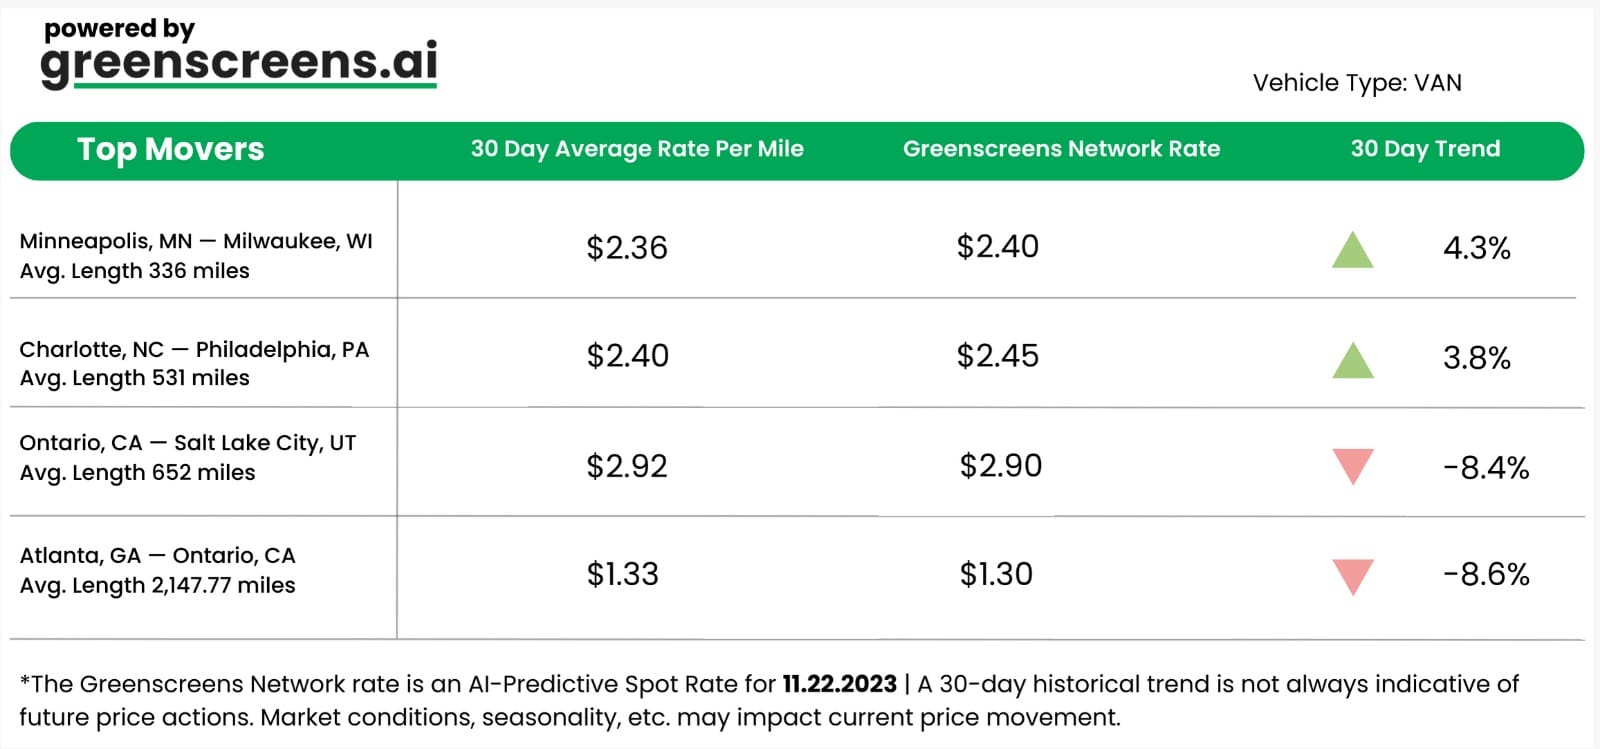The width and height of the screenshot is (1600, 749).
Task: Select the Atlanta, GA — Ontario, CA lane
Action: click(158, 556)
